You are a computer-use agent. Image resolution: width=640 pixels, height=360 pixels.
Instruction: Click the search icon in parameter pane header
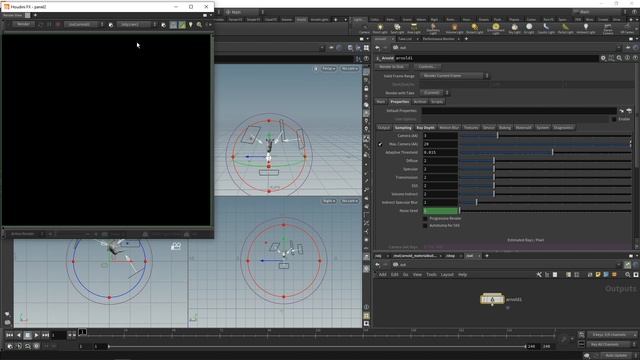click(619, 58)
